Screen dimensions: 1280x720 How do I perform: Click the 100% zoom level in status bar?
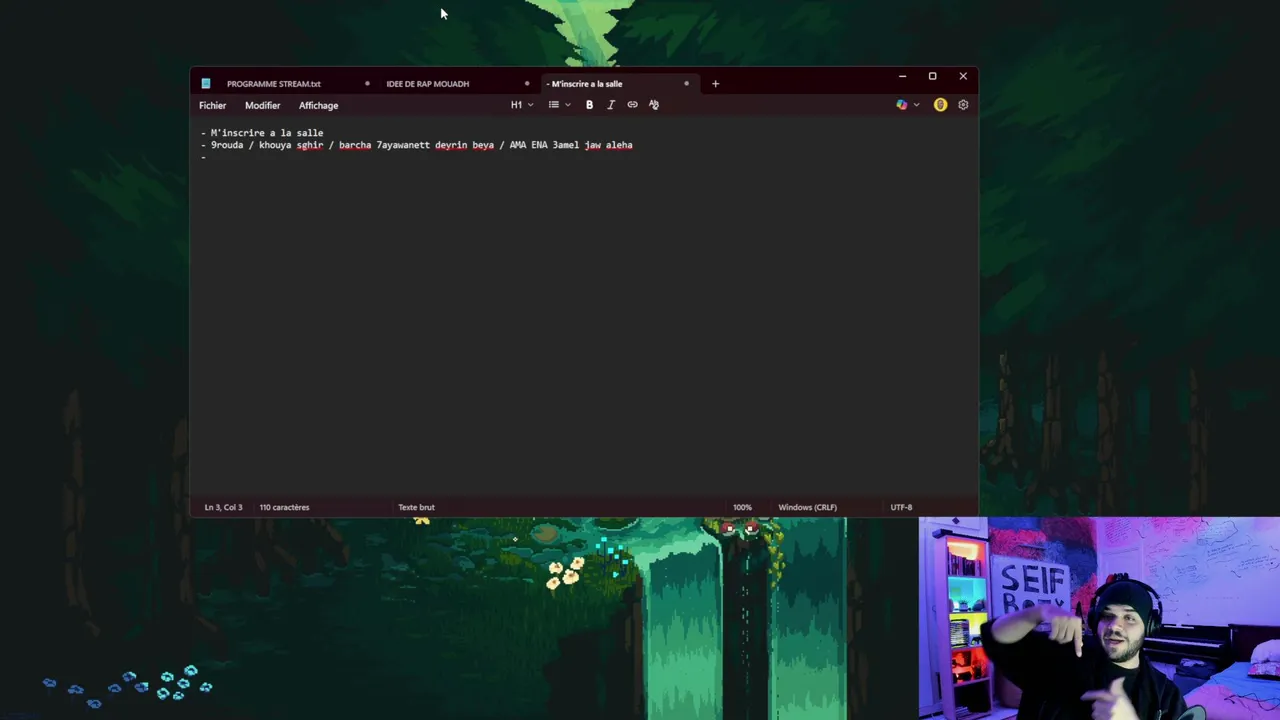point(742,507)
